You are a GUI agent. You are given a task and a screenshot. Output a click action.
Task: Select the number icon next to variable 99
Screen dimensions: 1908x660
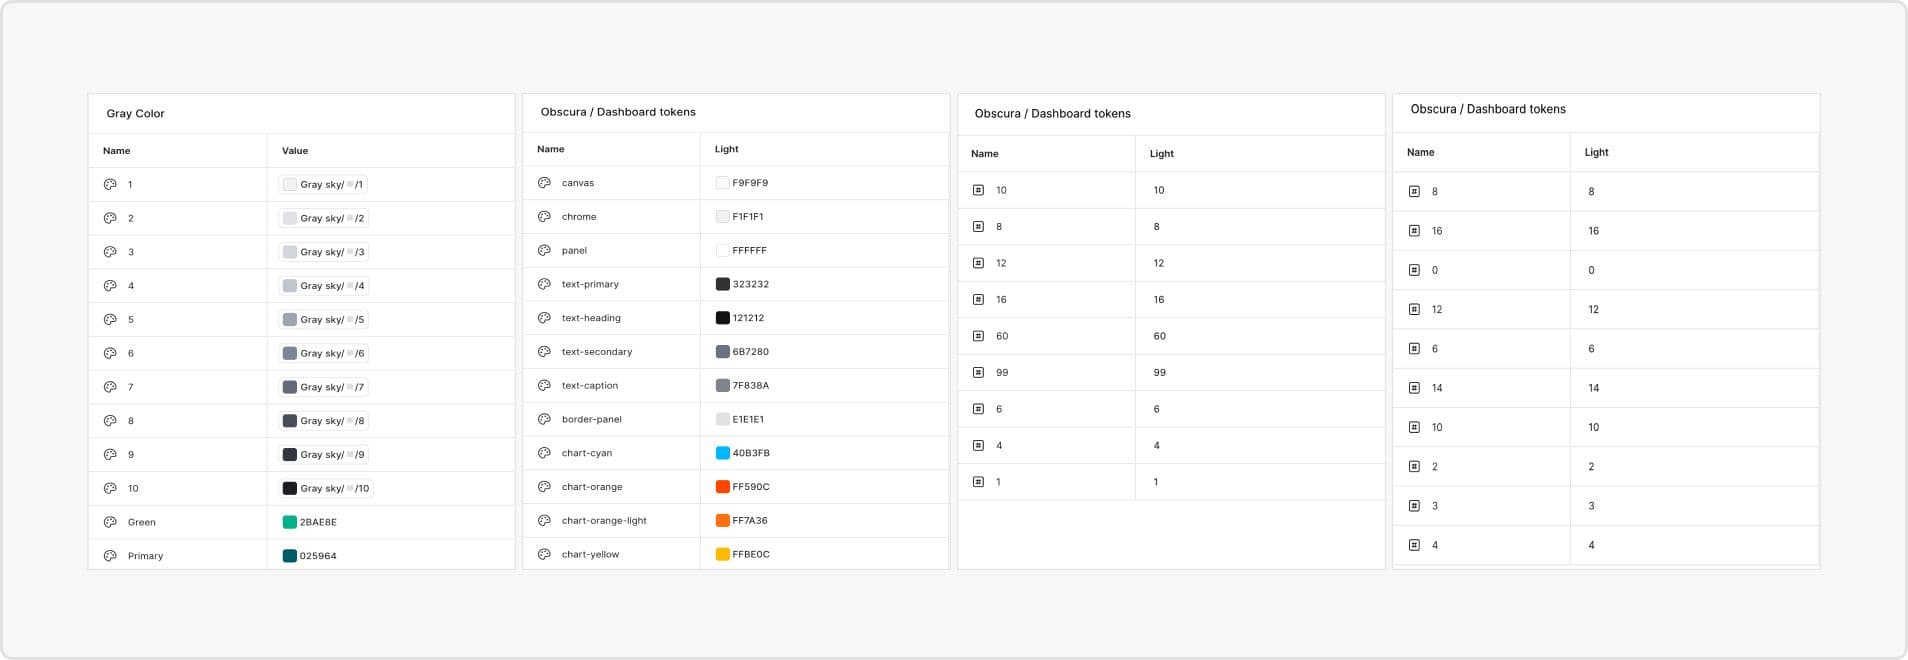click(x=978, y=372)
